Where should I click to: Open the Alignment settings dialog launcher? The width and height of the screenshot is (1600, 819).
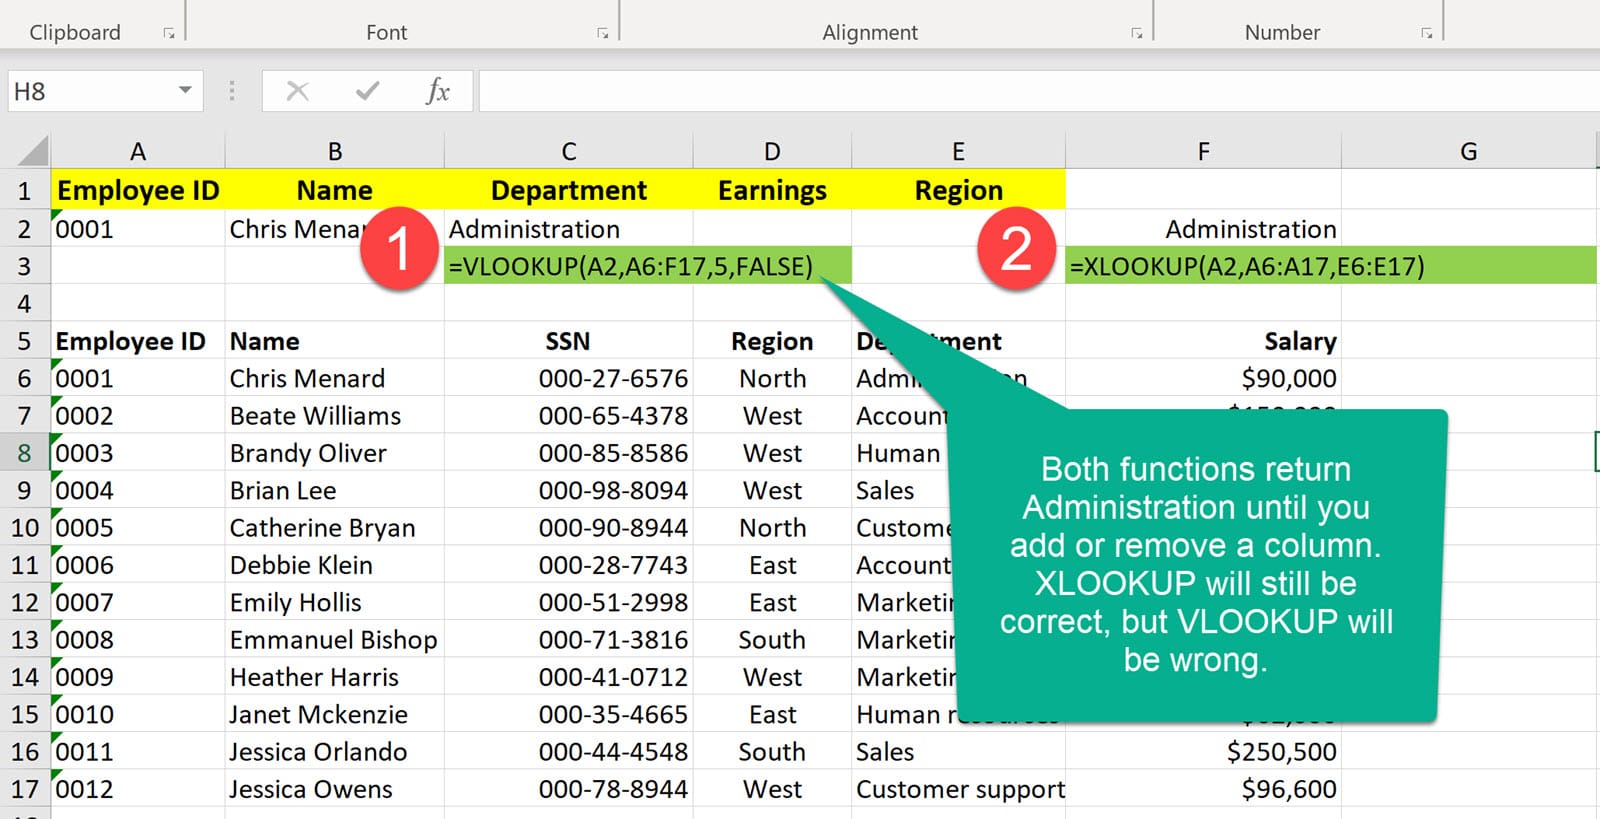pos(1136,33)
